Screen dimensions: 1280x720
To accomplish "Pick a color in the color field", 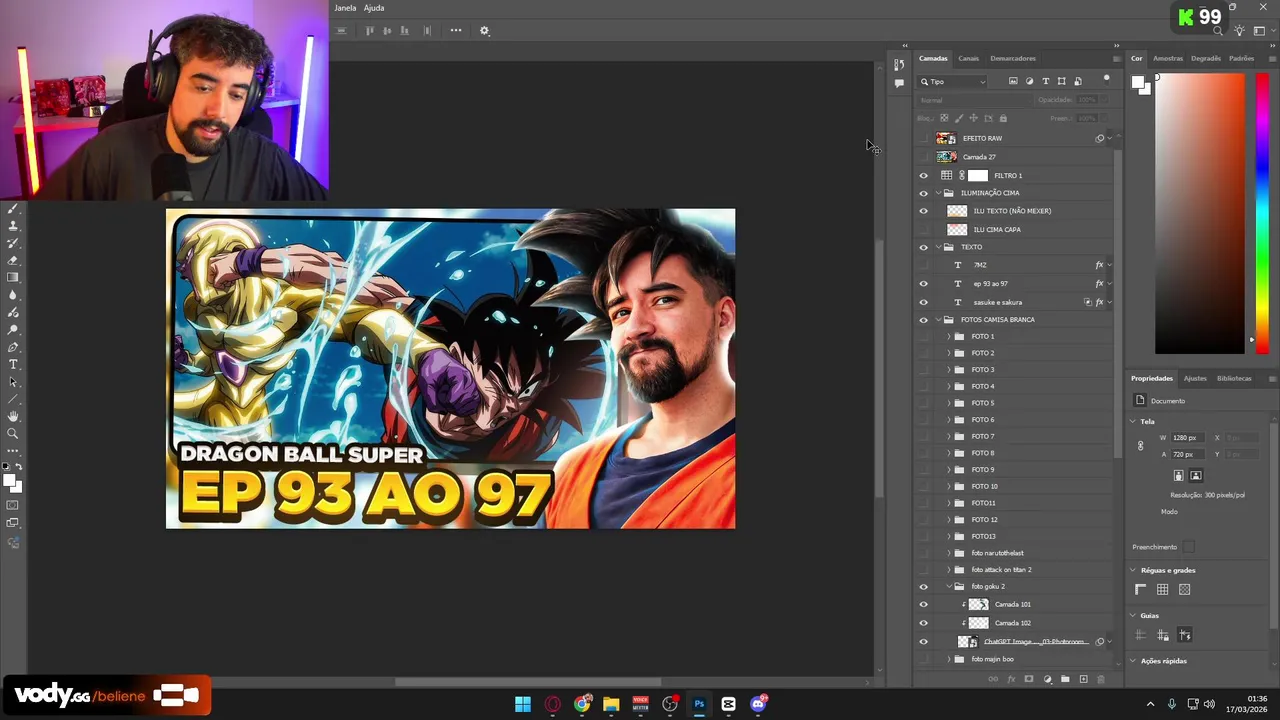I will pyautogui.click(x=1200, y=213).
